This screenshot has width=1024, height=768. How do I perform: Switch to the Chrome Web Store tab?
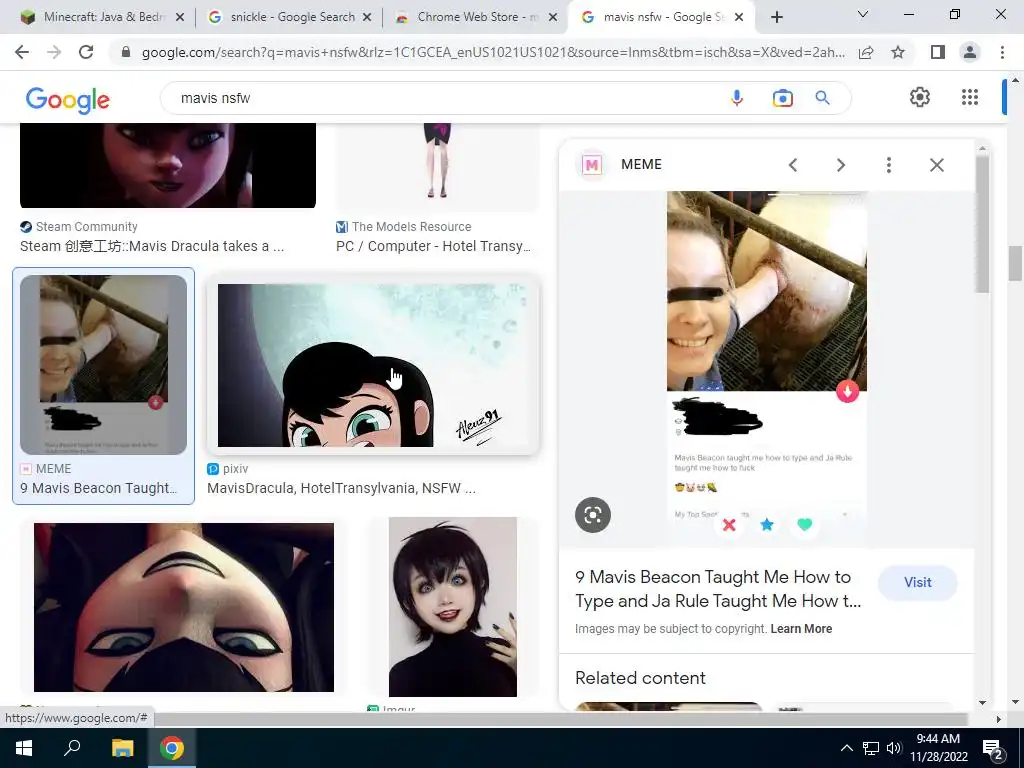pyautogui.click(x=475, y=17)
